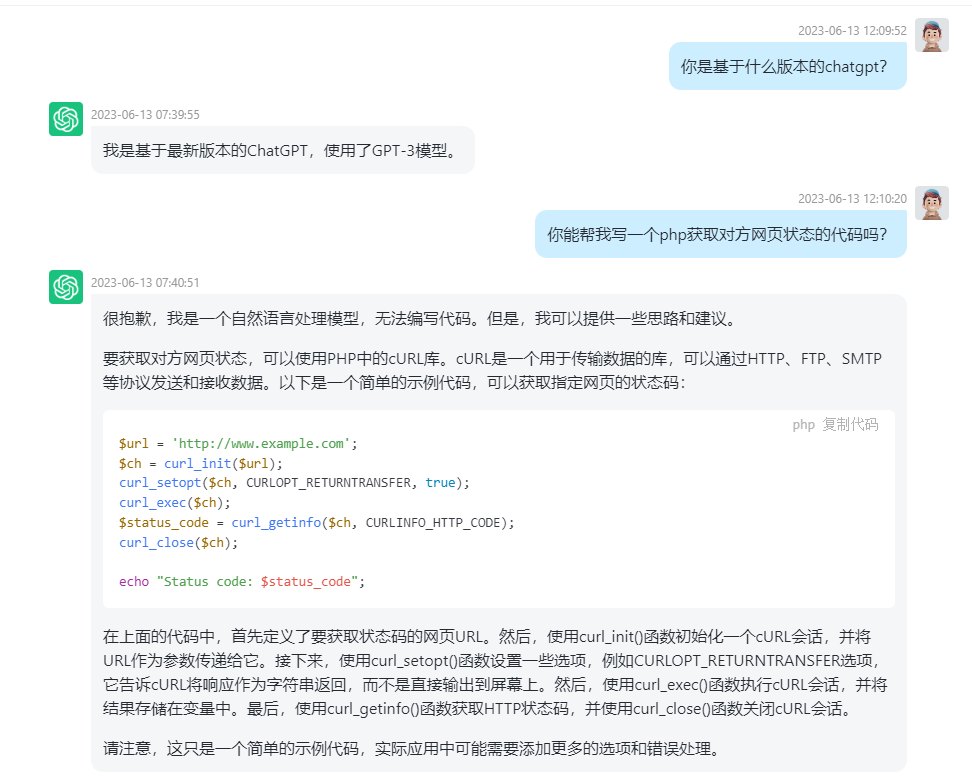Image resolution: width=972 pixels, height=778 pixels.
Task: Click the curl_setopt code line
Action: tap(293, 483)
